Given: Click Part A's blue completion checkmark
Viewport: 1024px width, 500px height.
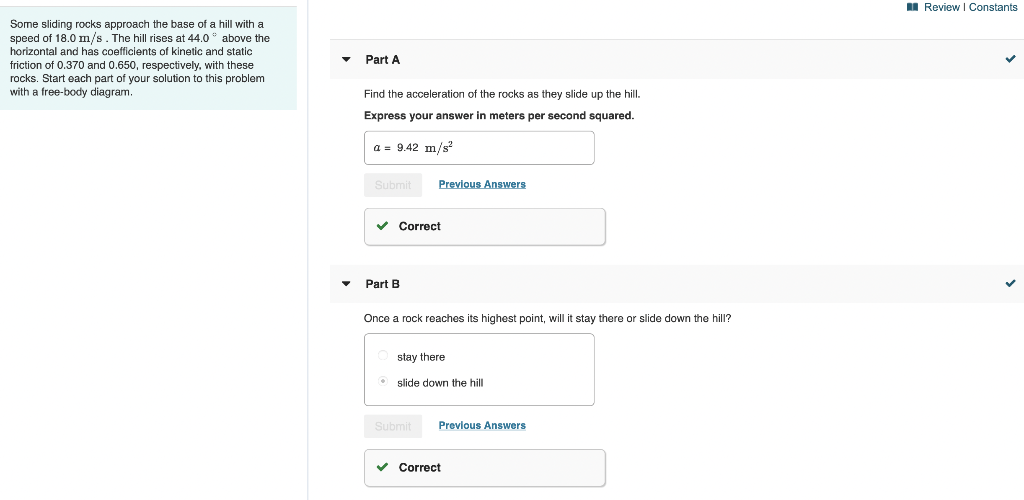Looking at the screenshot, I should [1010, 59].
